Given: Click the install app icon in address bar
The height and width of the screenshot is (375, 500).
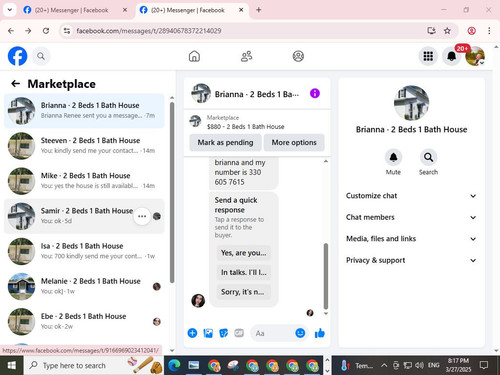Looking at the screenshot, I should pyautogui.click(x=431, y=31).
